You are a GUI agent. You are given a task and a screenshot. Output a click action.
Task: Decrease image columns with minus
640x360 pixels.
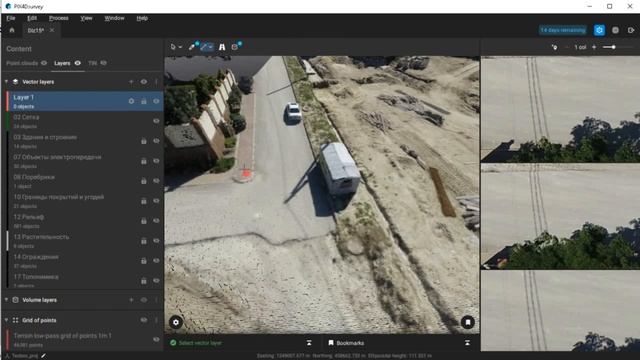click(567, 47)
